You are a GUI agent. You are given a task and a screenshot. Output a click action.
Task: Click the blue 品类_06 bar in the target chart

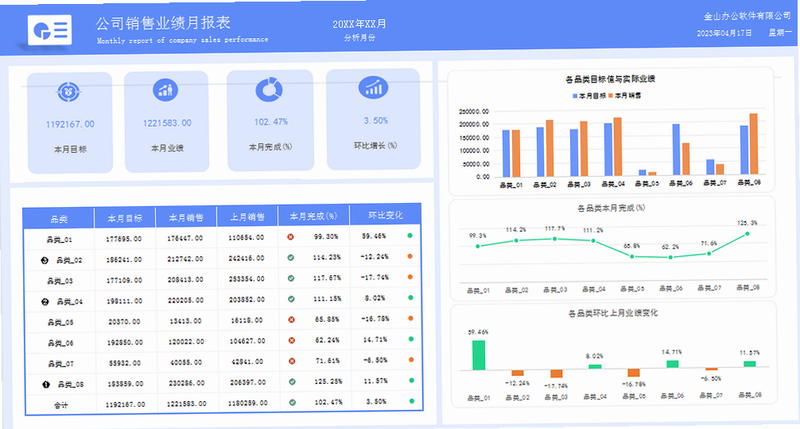coord(676,149)
